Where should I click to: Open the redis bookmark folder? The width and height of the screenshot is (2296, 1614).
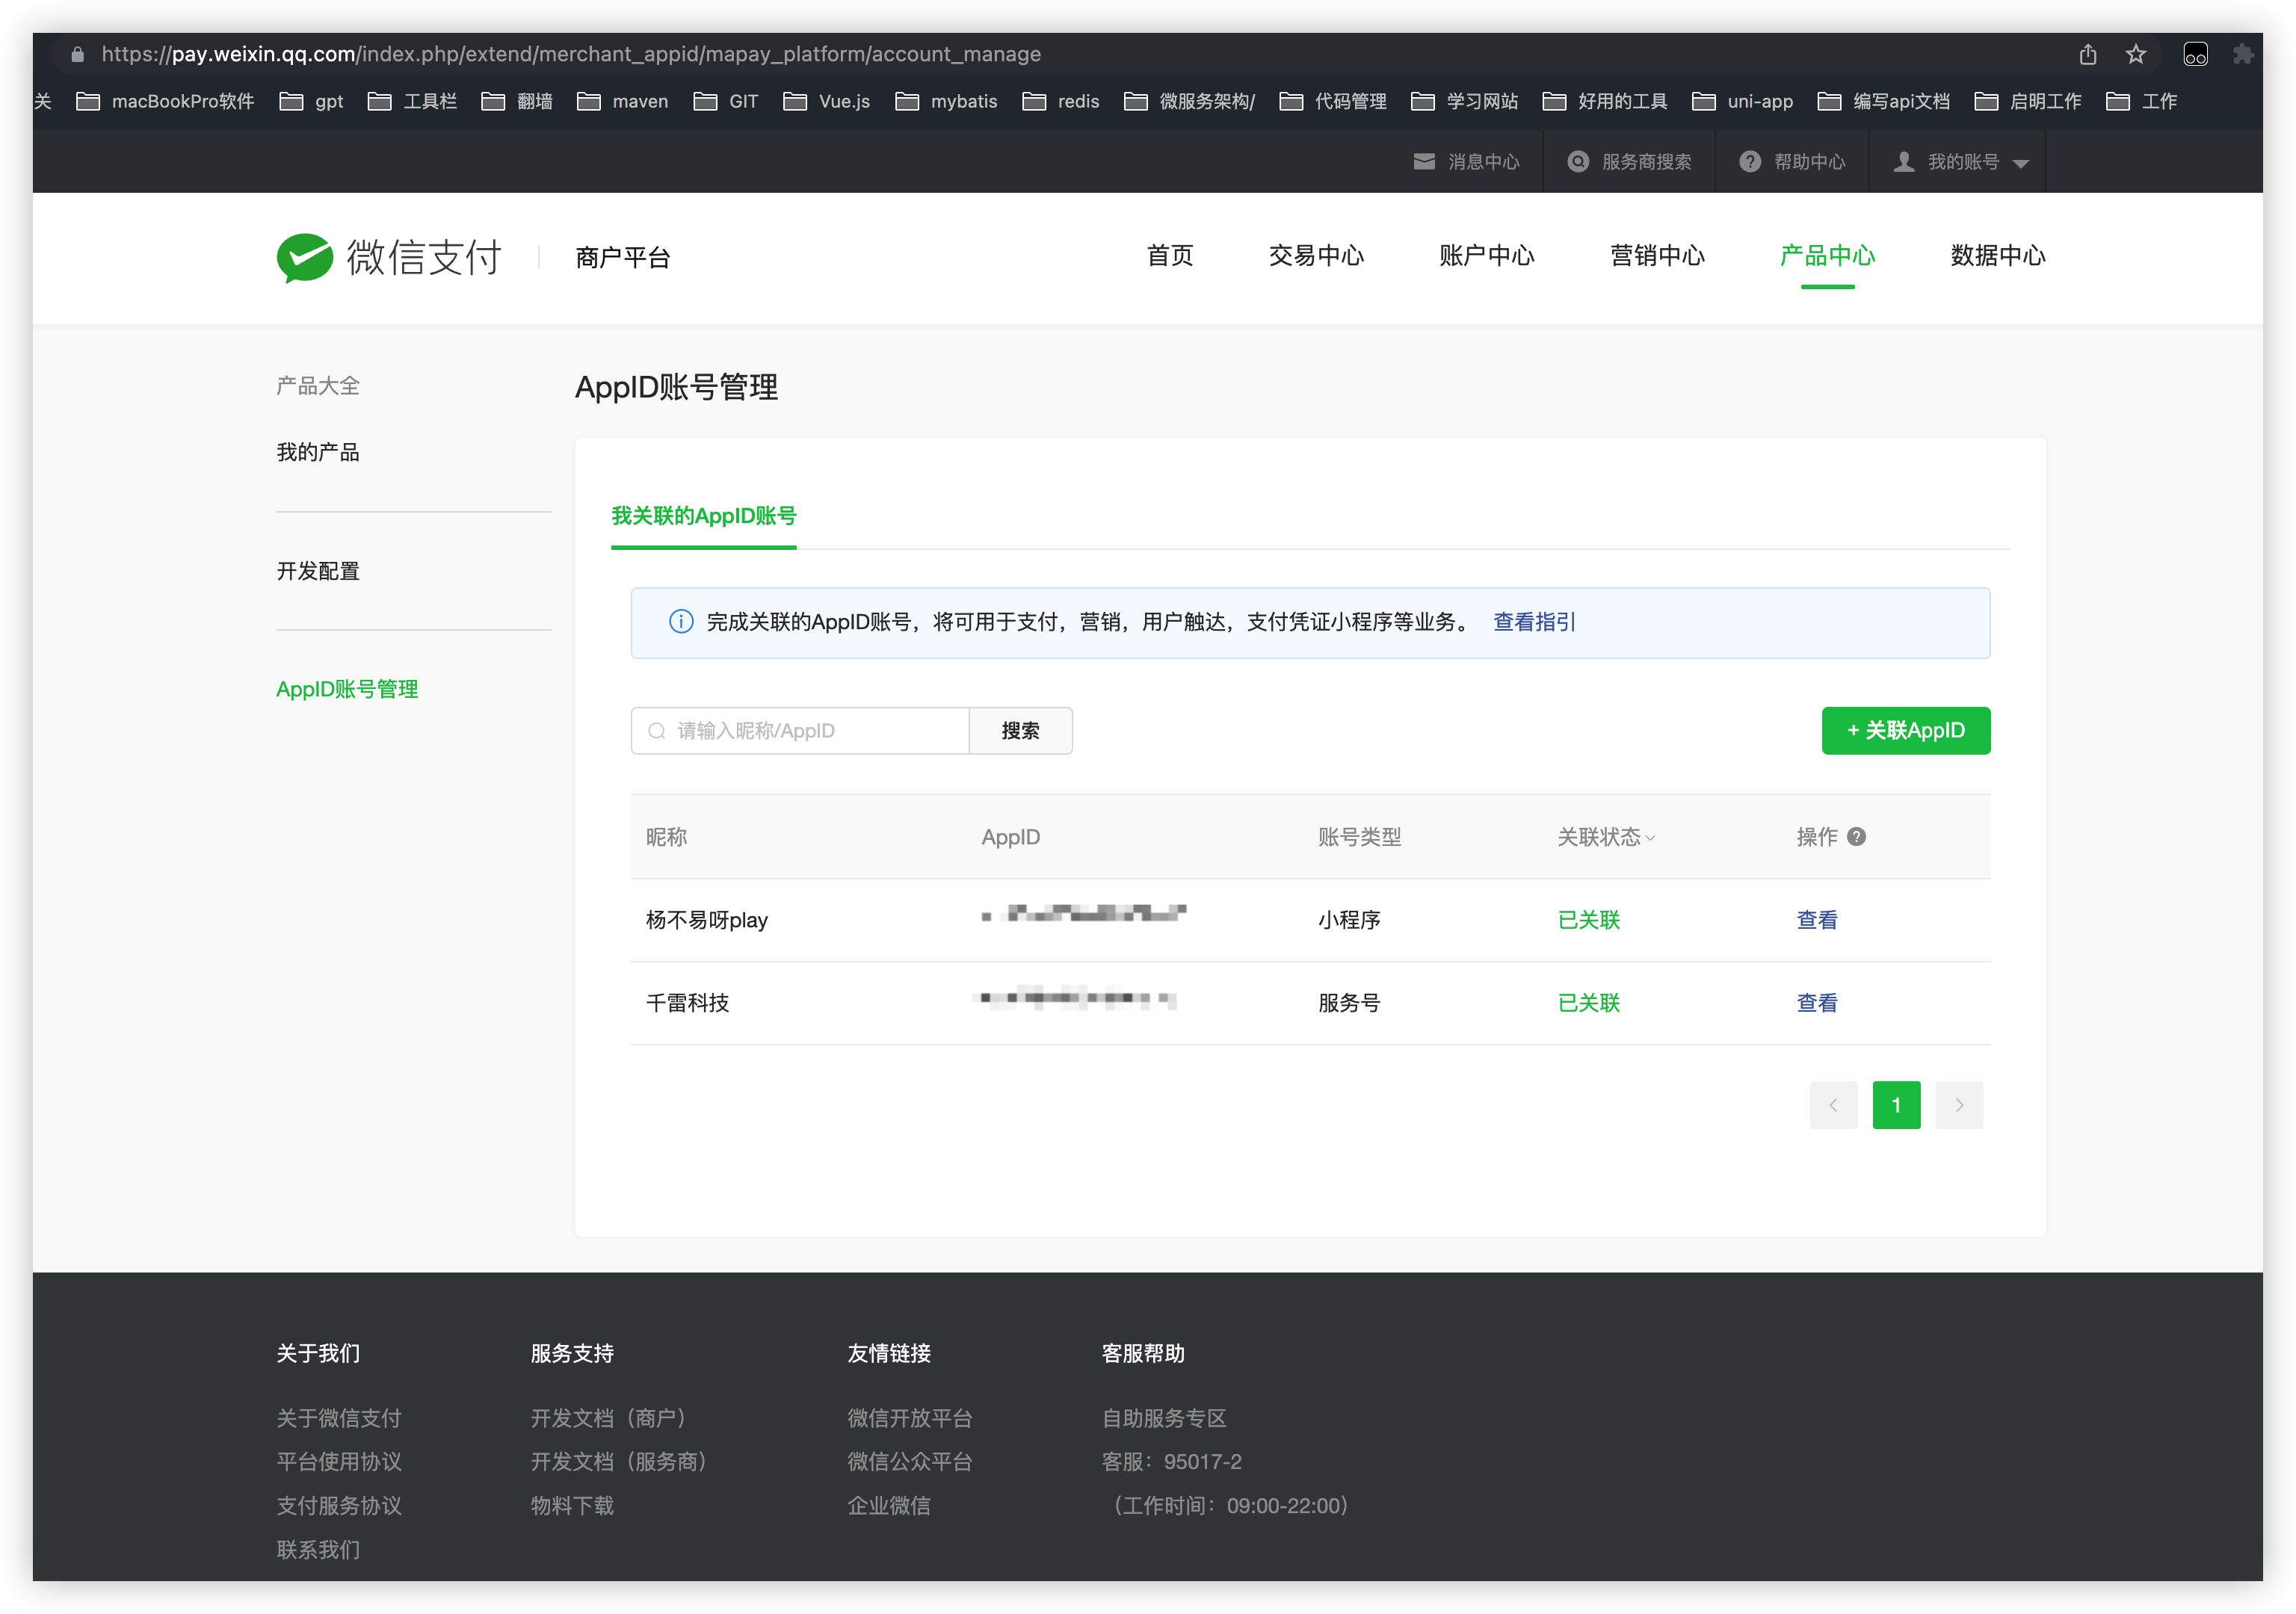click(1060, 101)
